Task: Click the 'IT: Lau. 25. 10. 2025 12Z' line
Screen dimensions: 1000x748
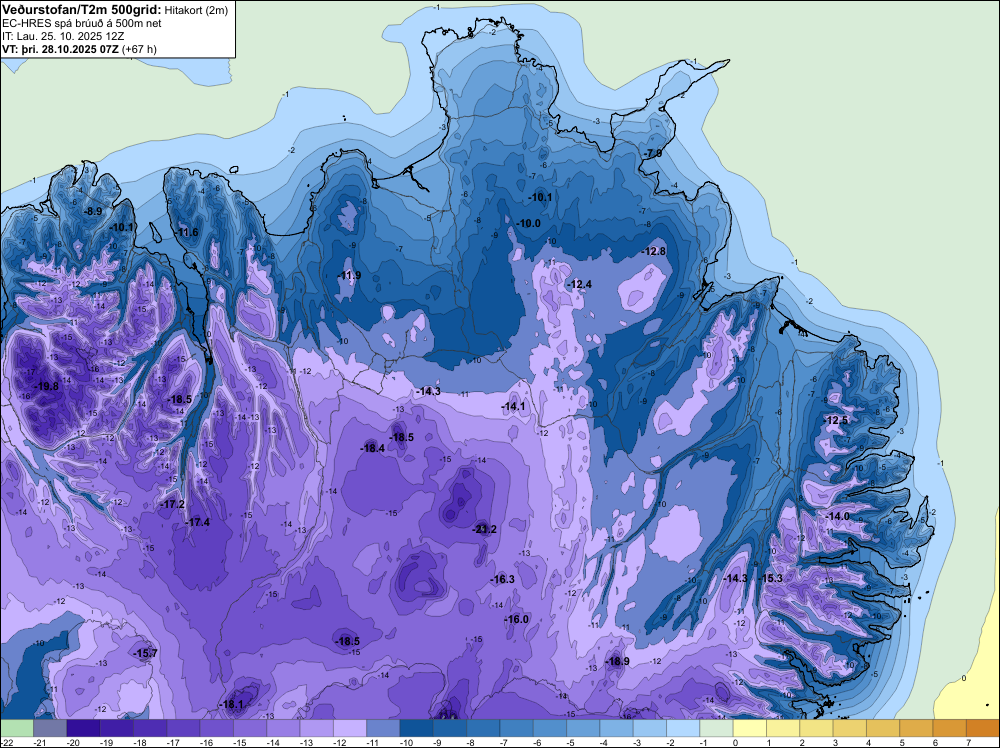Action: tap(62, 36)
